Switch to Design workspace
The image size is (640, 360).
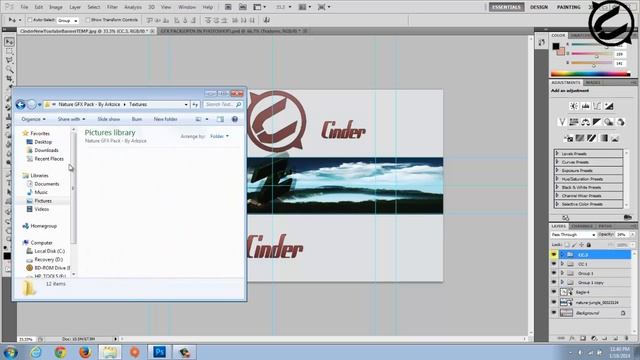539,7
